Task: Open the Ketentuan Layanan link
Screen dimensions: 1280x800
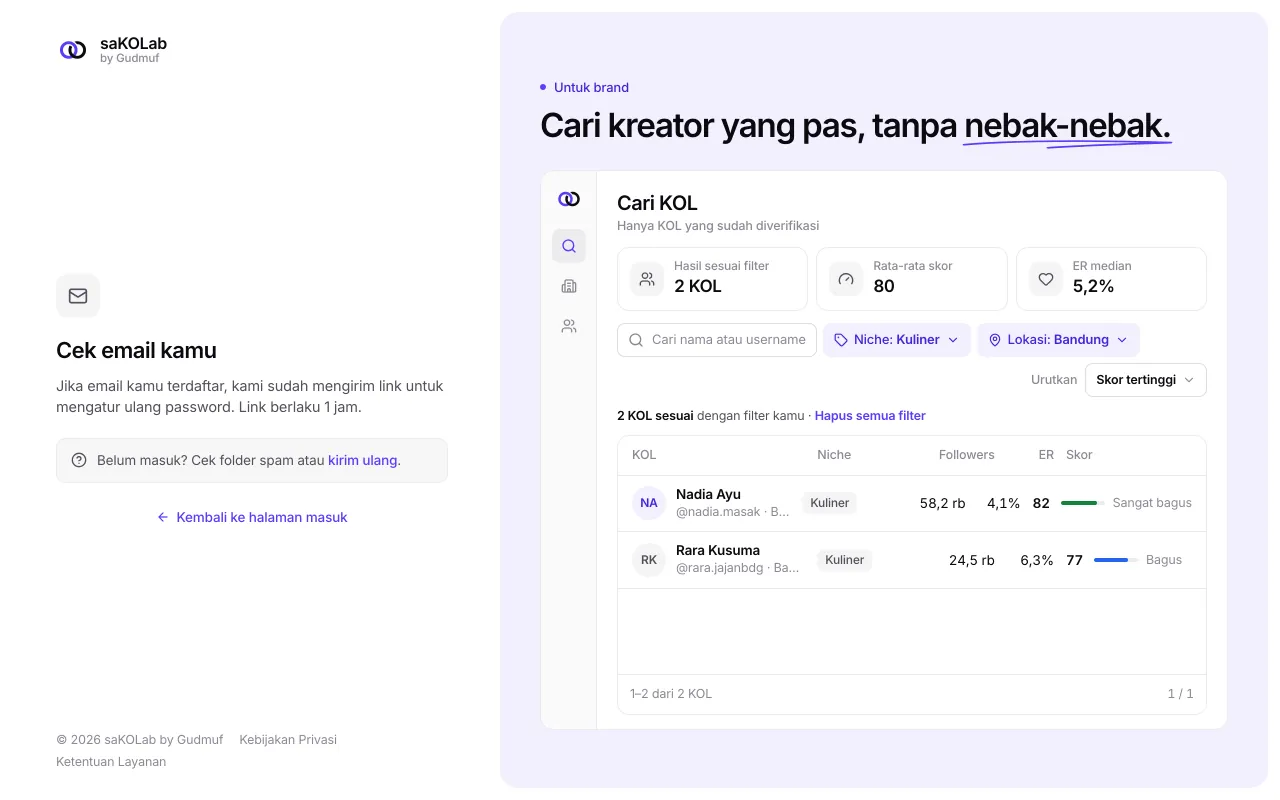Action: (x=111, y=762)
